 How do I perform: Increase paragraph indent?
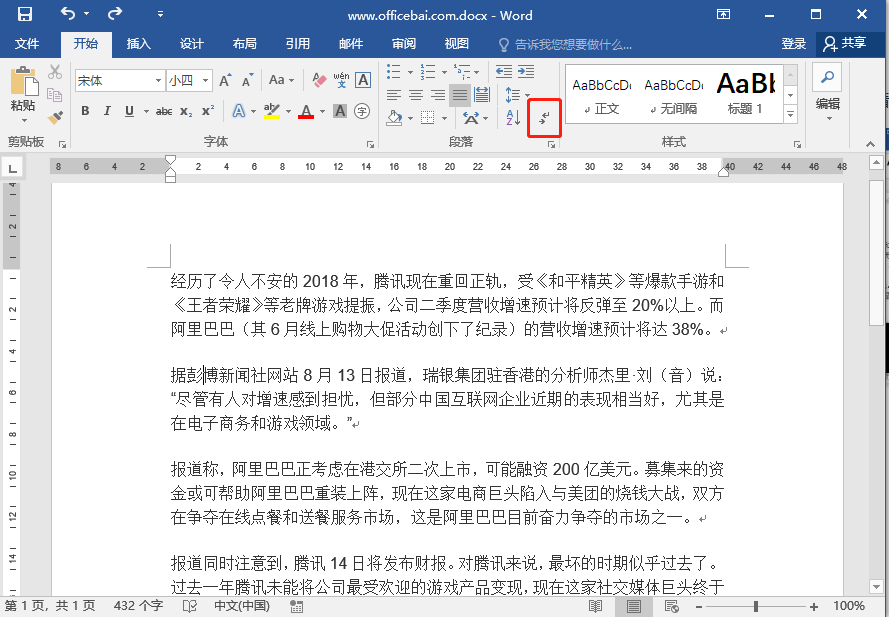(x=526, y=71)
